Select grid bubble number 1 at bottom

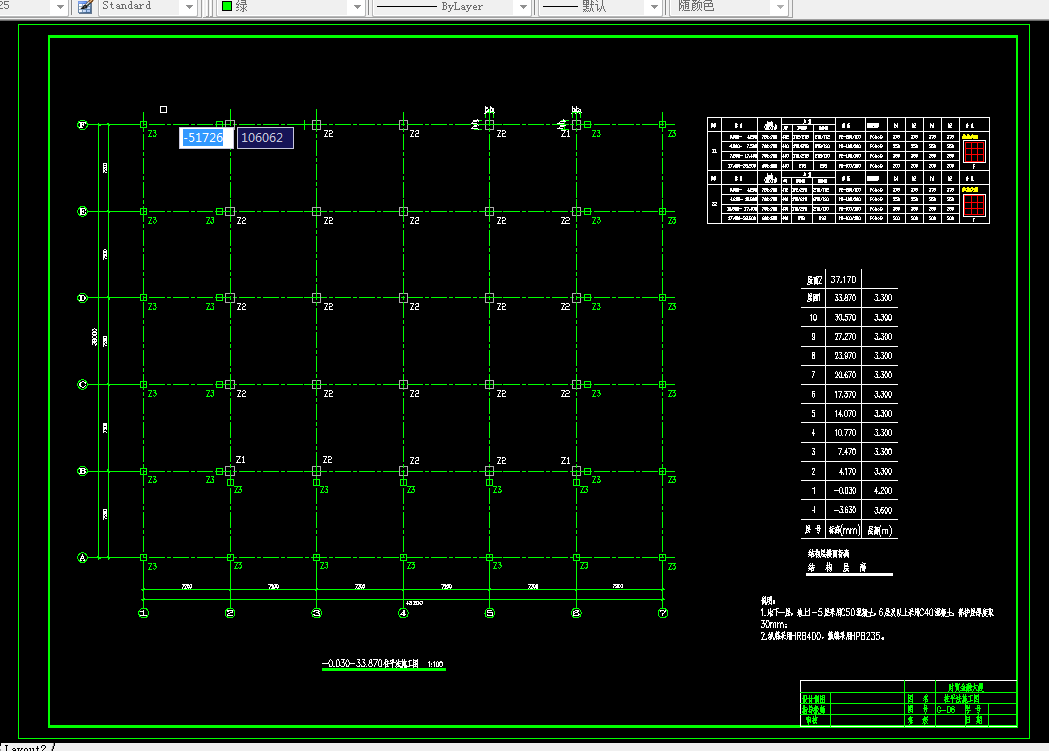pyautogui.click(x=143, y=613)
